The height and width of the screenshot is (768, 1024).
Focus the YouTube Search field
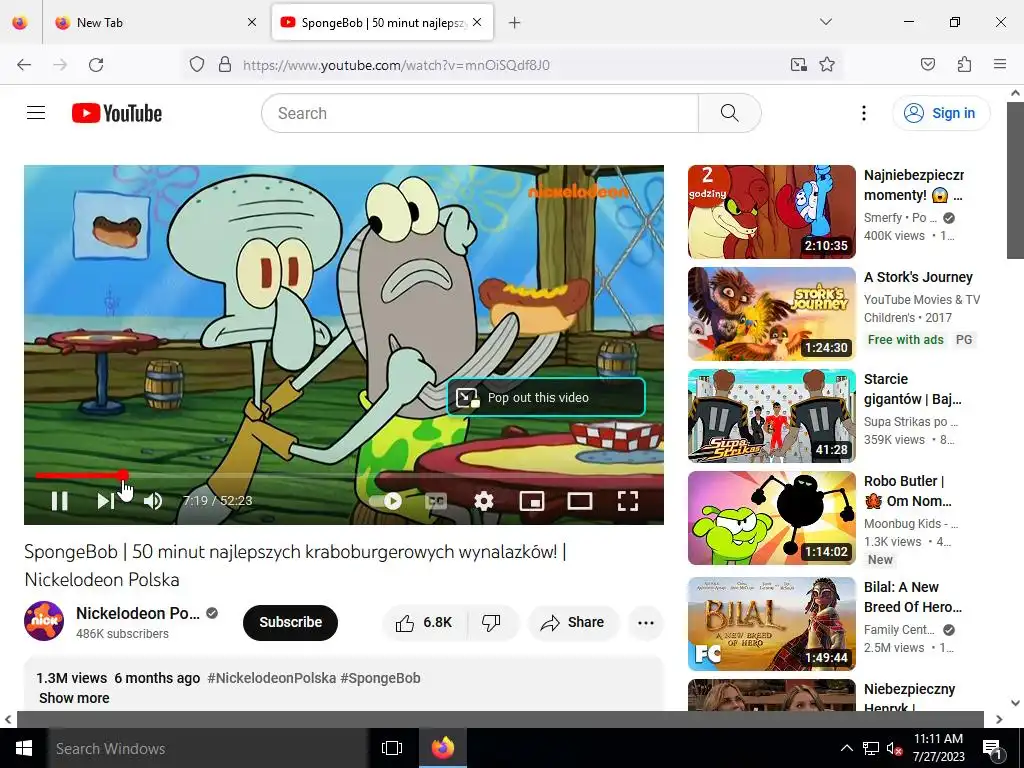point(480,113)
